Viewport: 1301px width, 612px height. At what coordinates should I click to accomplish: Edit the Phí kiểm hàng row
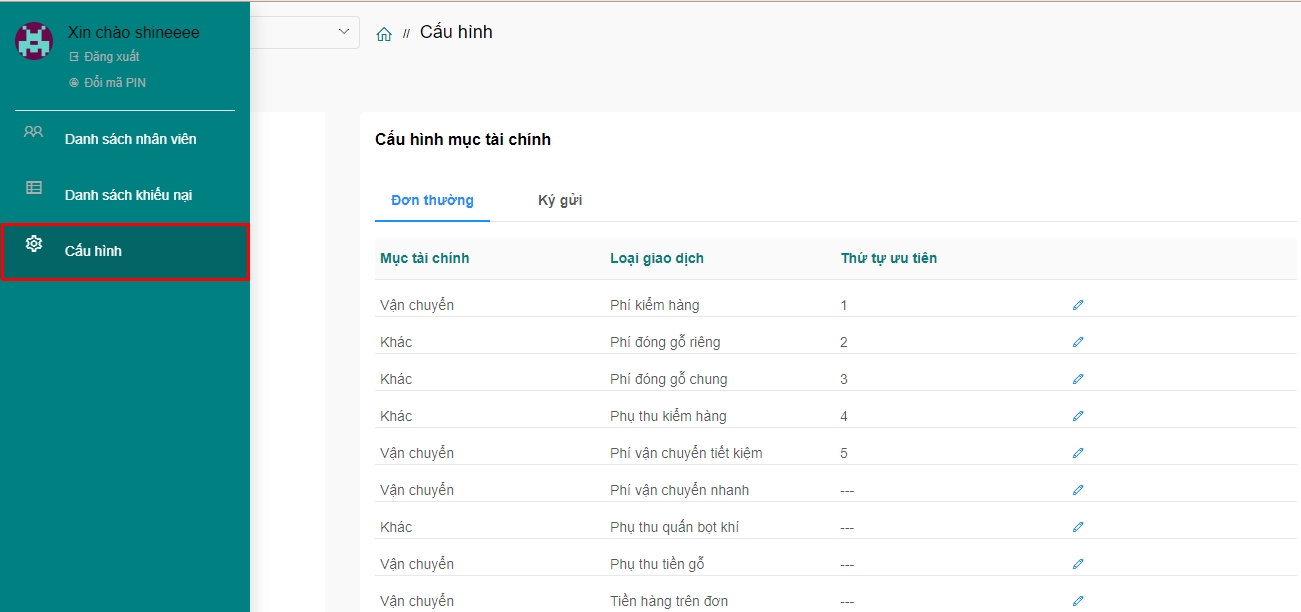click(x=1078, y=305)
